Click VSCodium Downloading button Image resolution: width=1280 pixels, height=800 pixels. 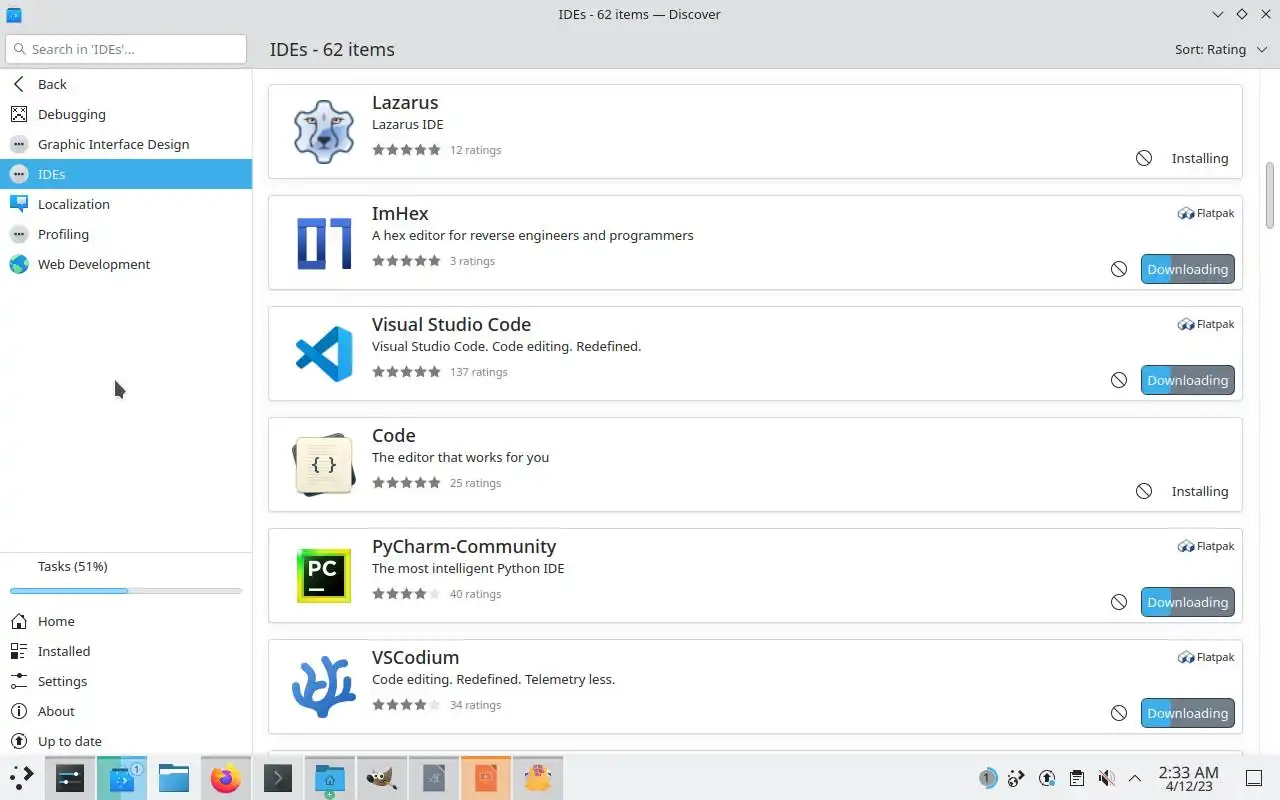[1187, 713]
